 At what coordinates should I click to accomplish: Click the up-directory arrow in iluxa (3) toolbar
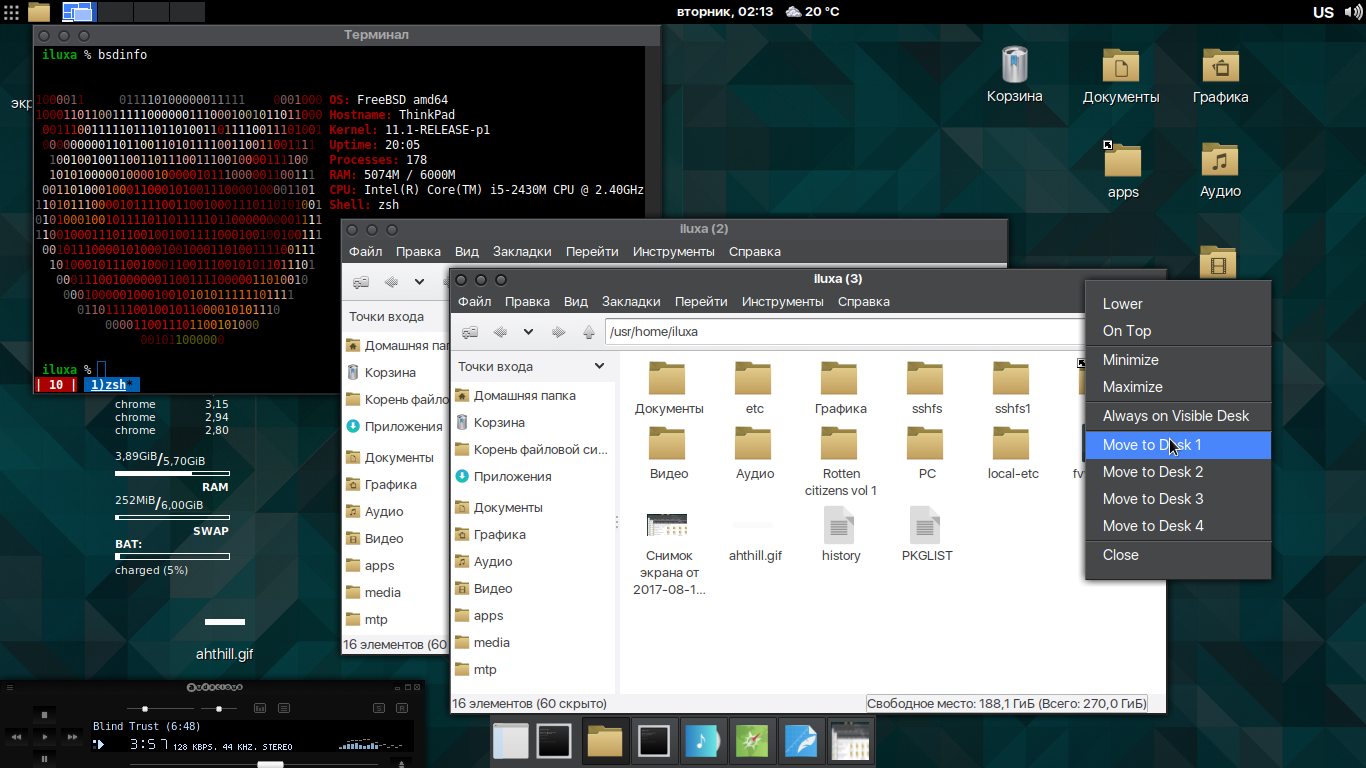click(589, 332)
